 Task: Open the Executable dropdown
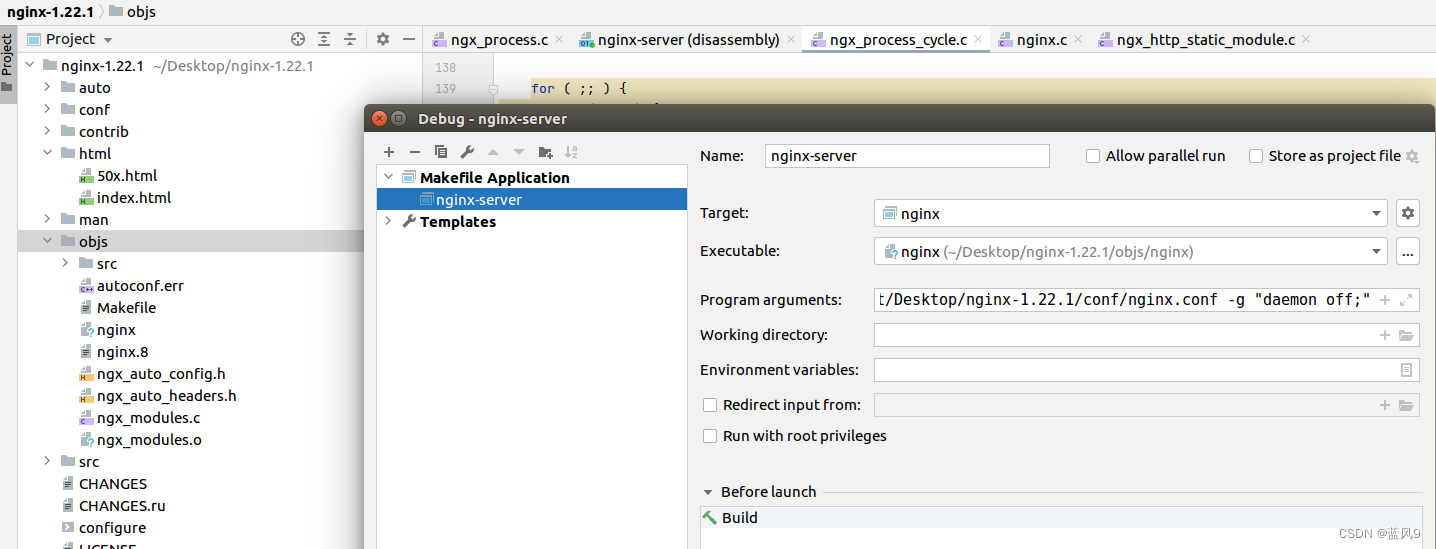pyautogui.click(x=1376, y=252)
